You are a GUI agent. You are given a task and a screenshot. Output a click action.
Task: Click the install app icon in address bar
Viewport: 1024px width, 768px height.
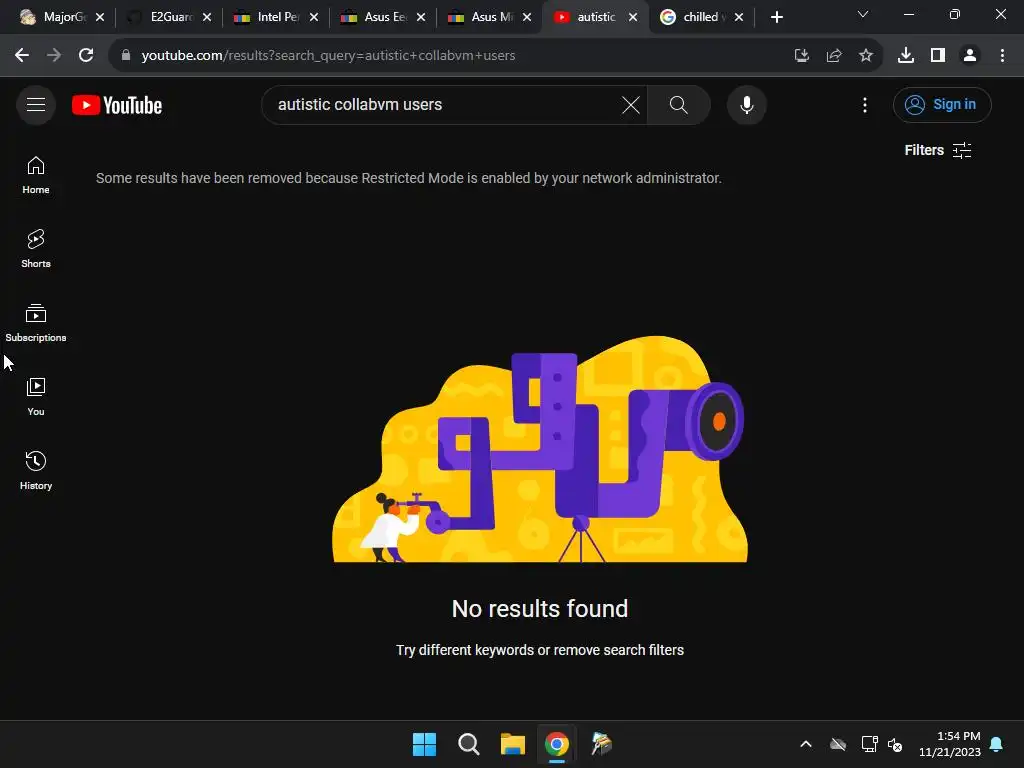[x=801, y=56]
